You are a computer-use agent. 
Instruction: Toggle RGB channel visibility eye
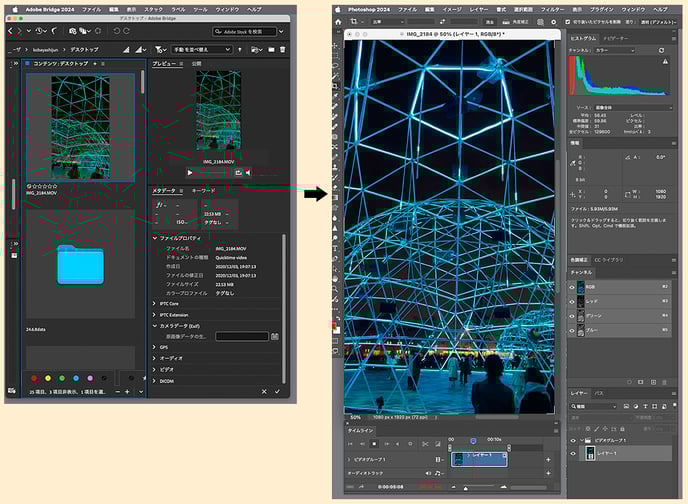574,286
